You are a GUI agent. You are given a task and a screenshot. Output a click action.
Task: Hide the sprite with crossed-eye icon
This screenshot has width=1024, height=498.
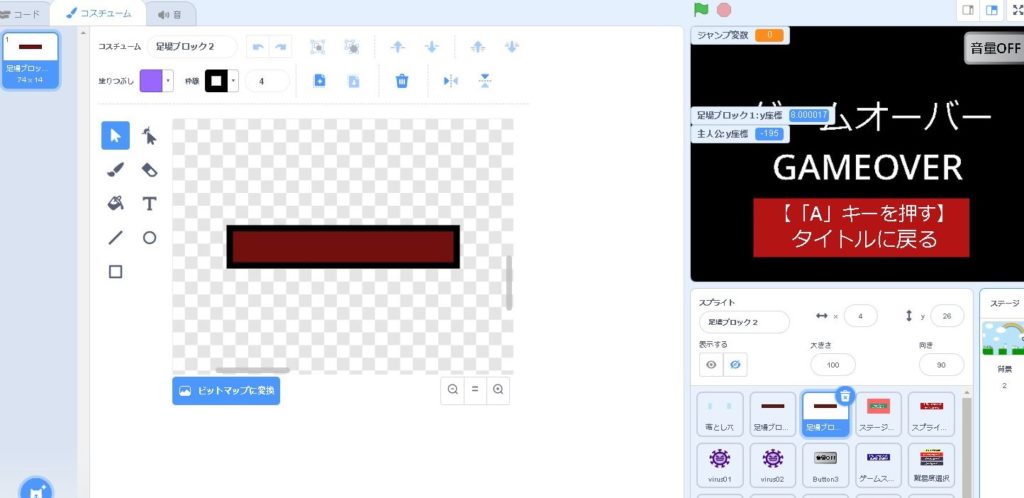tap(735, 365)
